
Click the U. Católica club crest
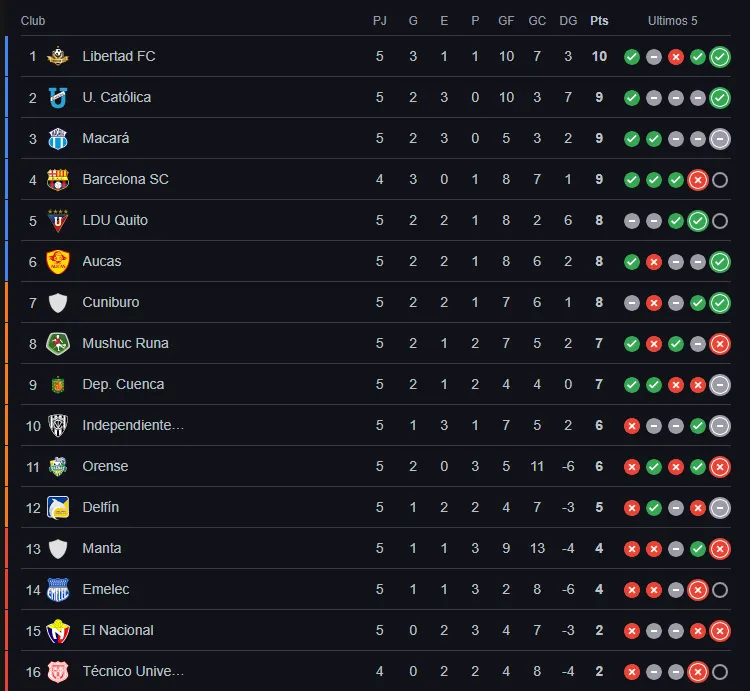[x=58, y=97]
